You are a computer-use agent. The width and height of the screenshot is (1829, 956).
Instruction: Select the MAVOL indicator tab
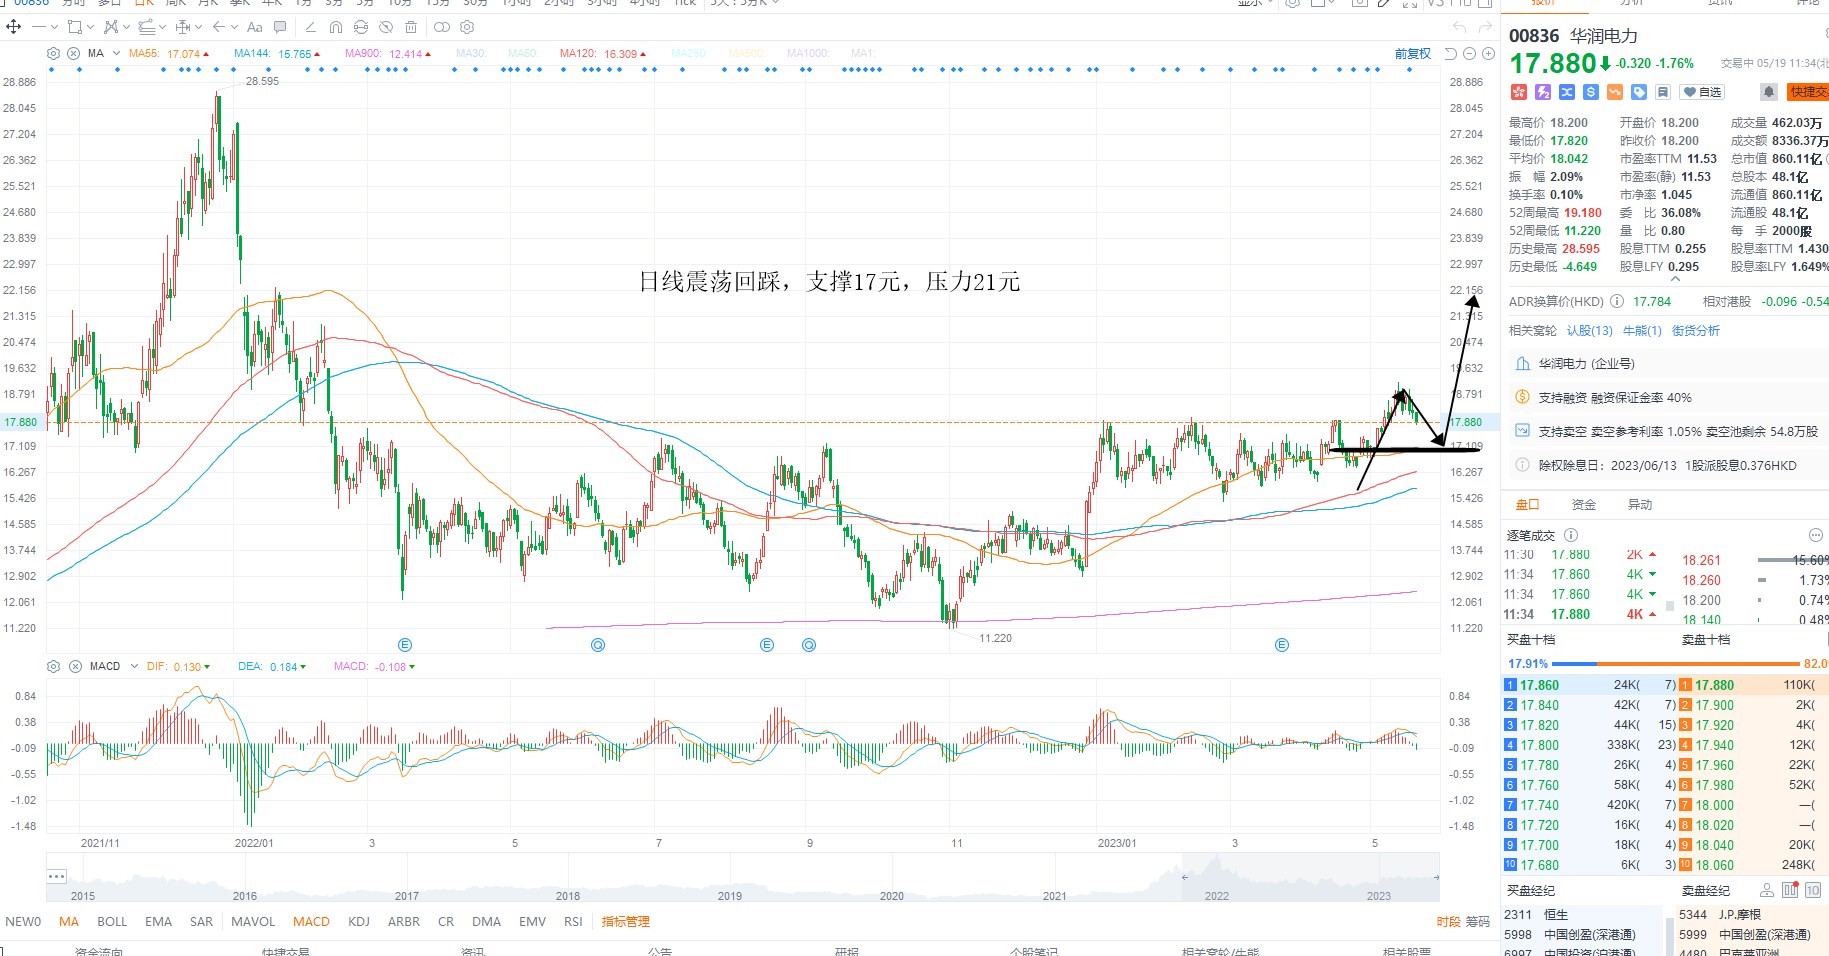click(x=253, y=922)
